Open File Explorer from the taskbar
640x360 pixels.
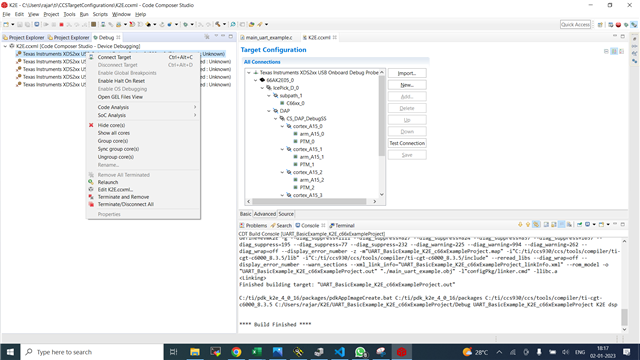(x=195, y=352)
